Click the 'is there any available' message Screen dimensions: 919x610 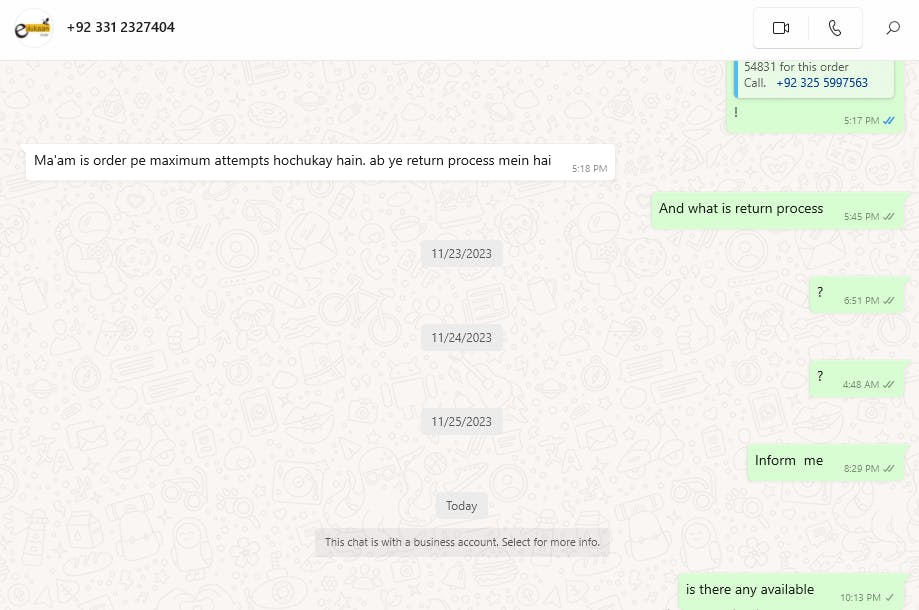click(791, 592)
